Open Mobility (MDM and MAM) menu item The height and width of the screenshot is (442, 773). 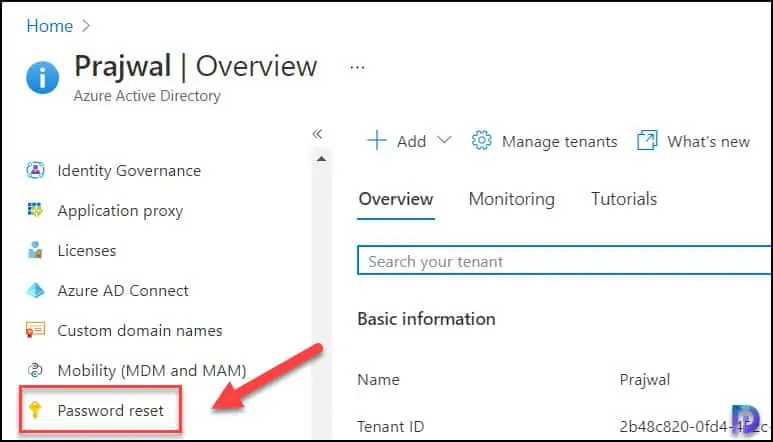click(152, 371)
